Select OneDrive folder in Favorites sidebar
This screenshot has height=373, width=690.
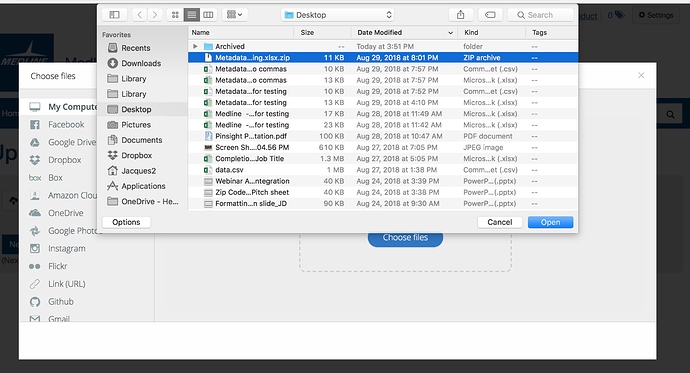coord(143,201)
